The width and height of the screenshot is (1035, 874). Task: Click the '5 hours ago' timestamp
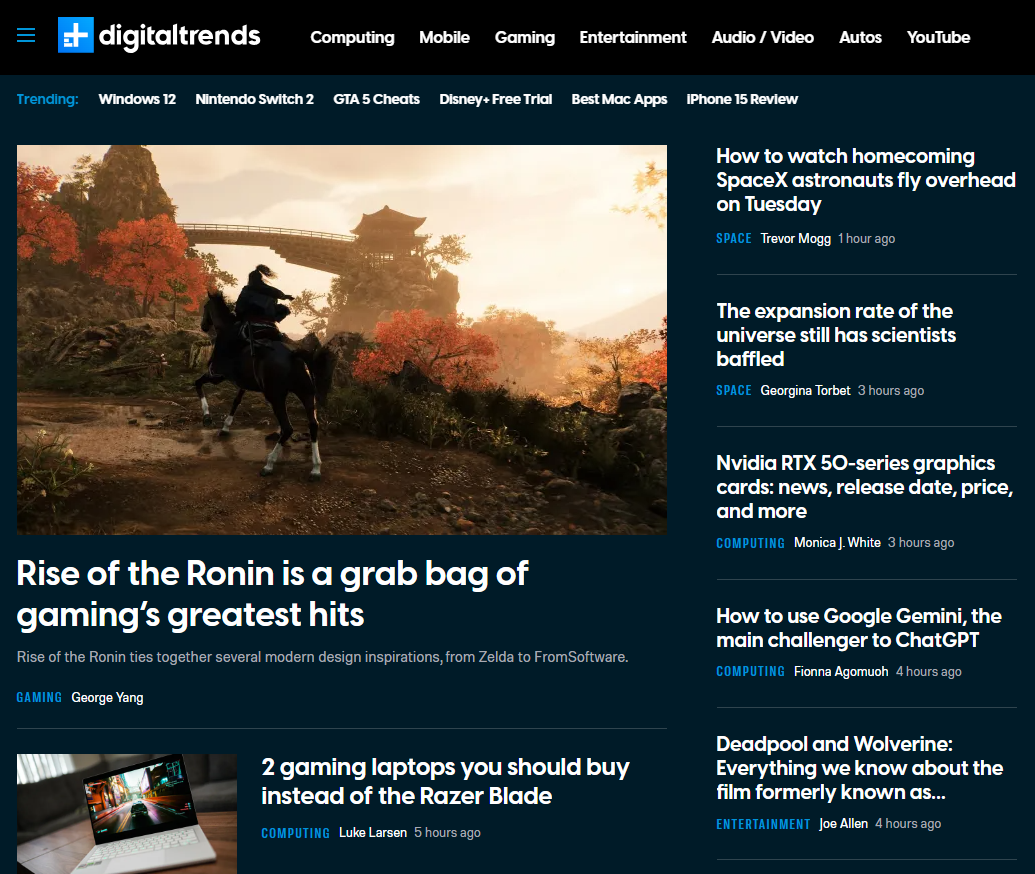pyautogui.click(x=447, y=832)
